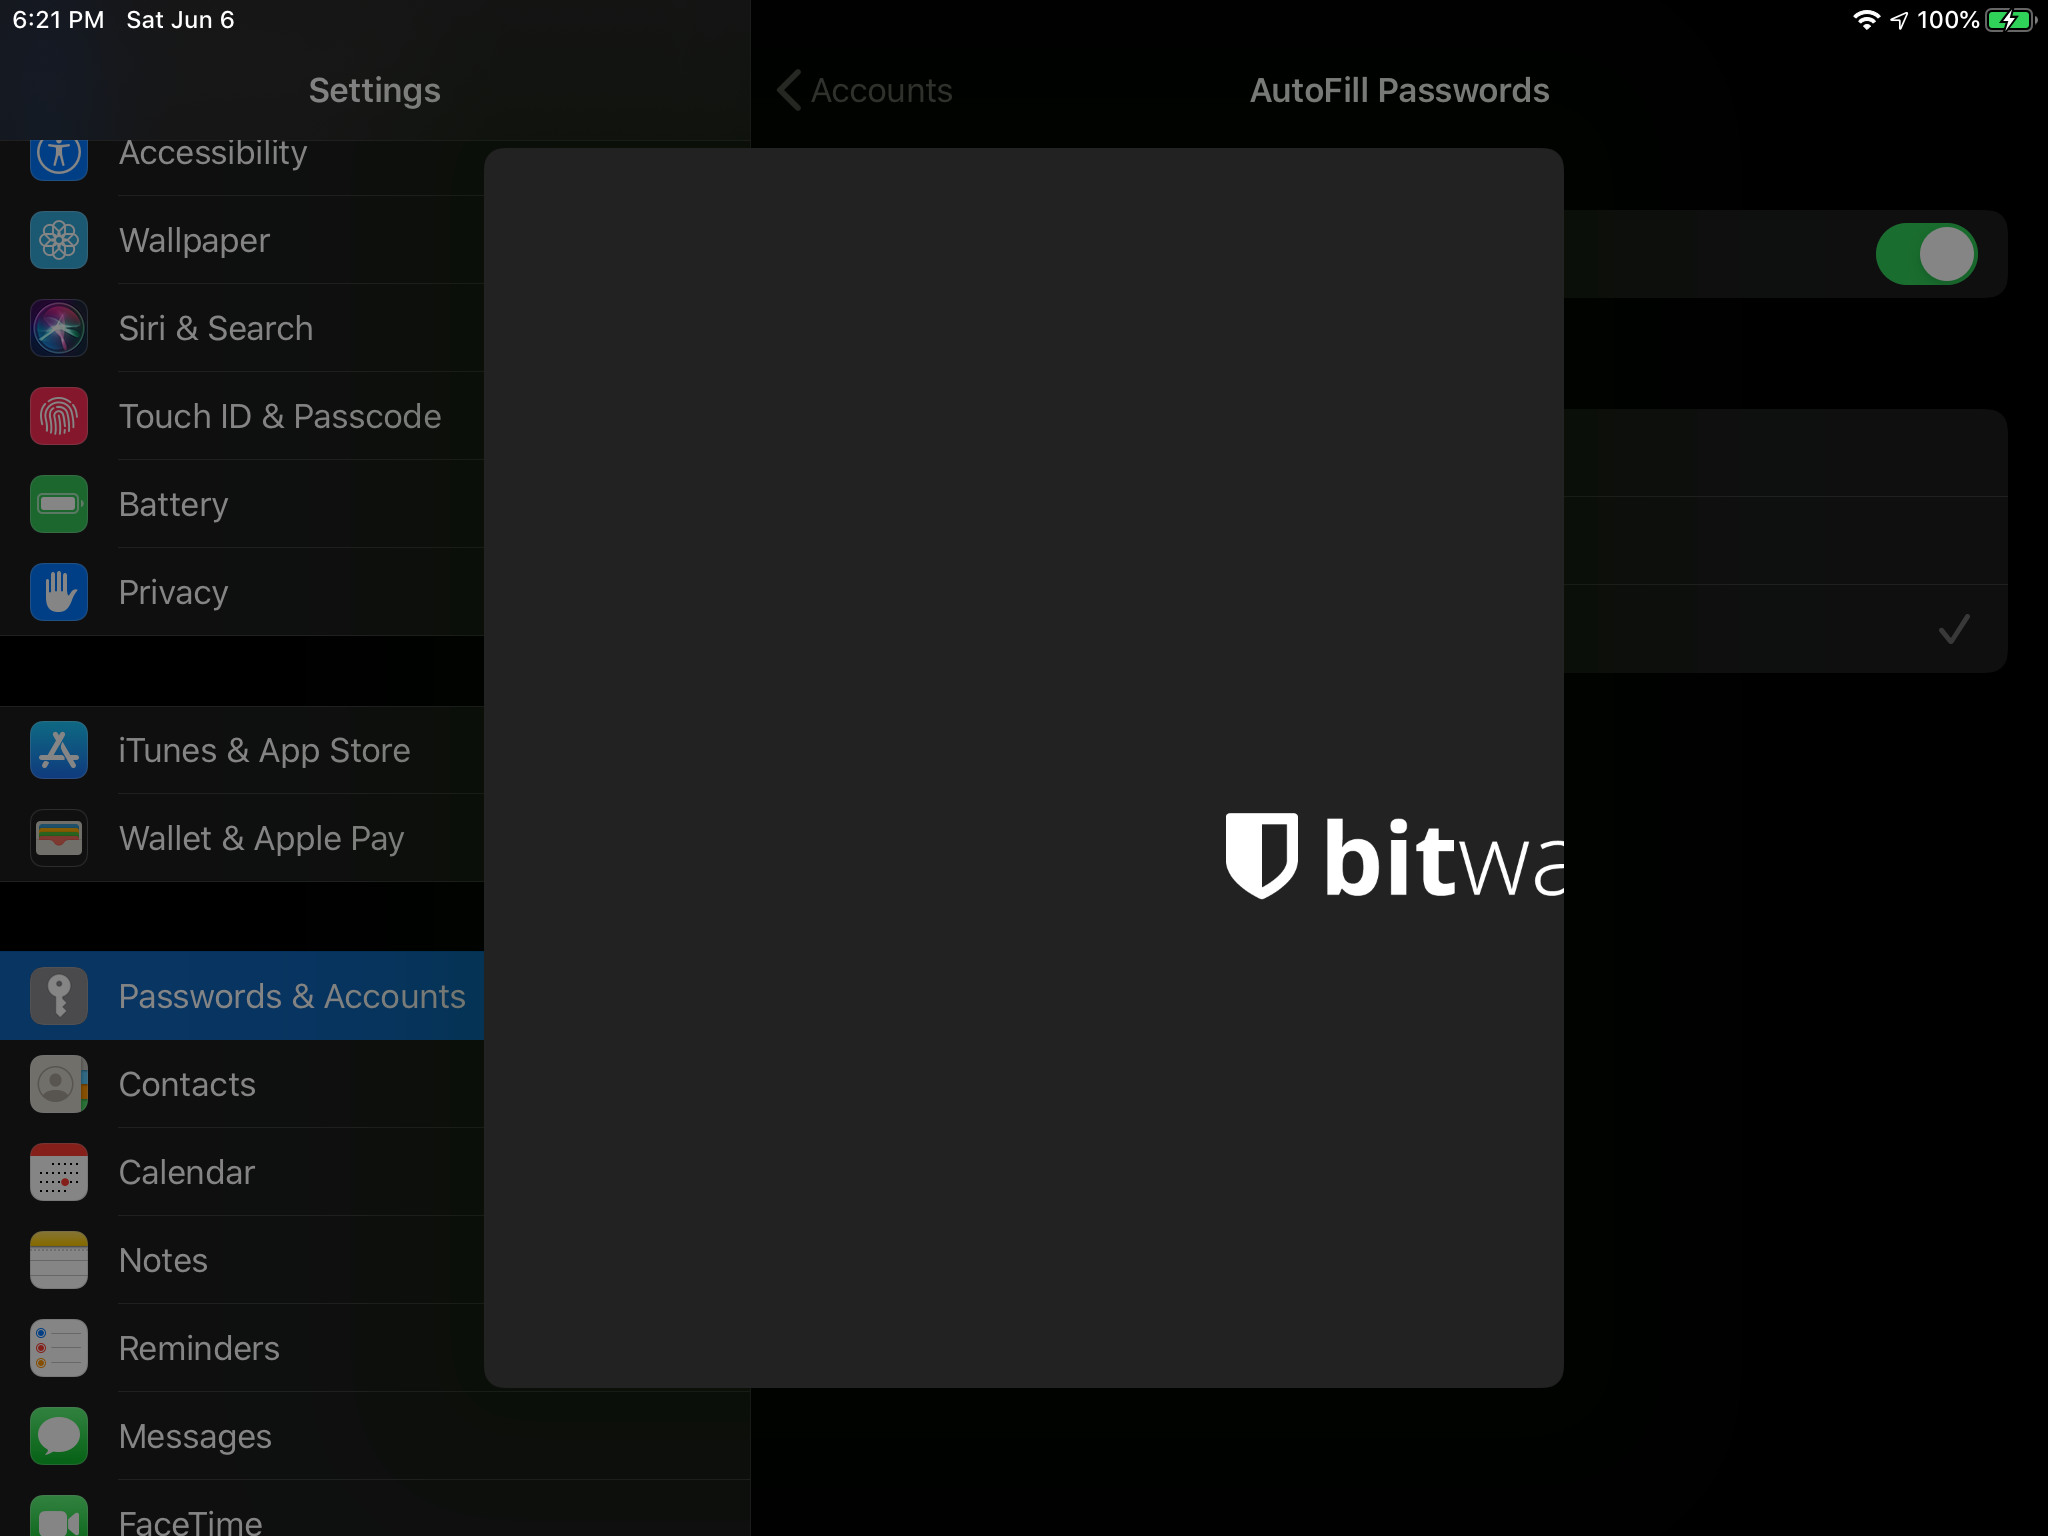Image resolution: width=2048 pixels, height=1536 pixels.
Task: Open Contacts settings
Action: click(187, 1084)
